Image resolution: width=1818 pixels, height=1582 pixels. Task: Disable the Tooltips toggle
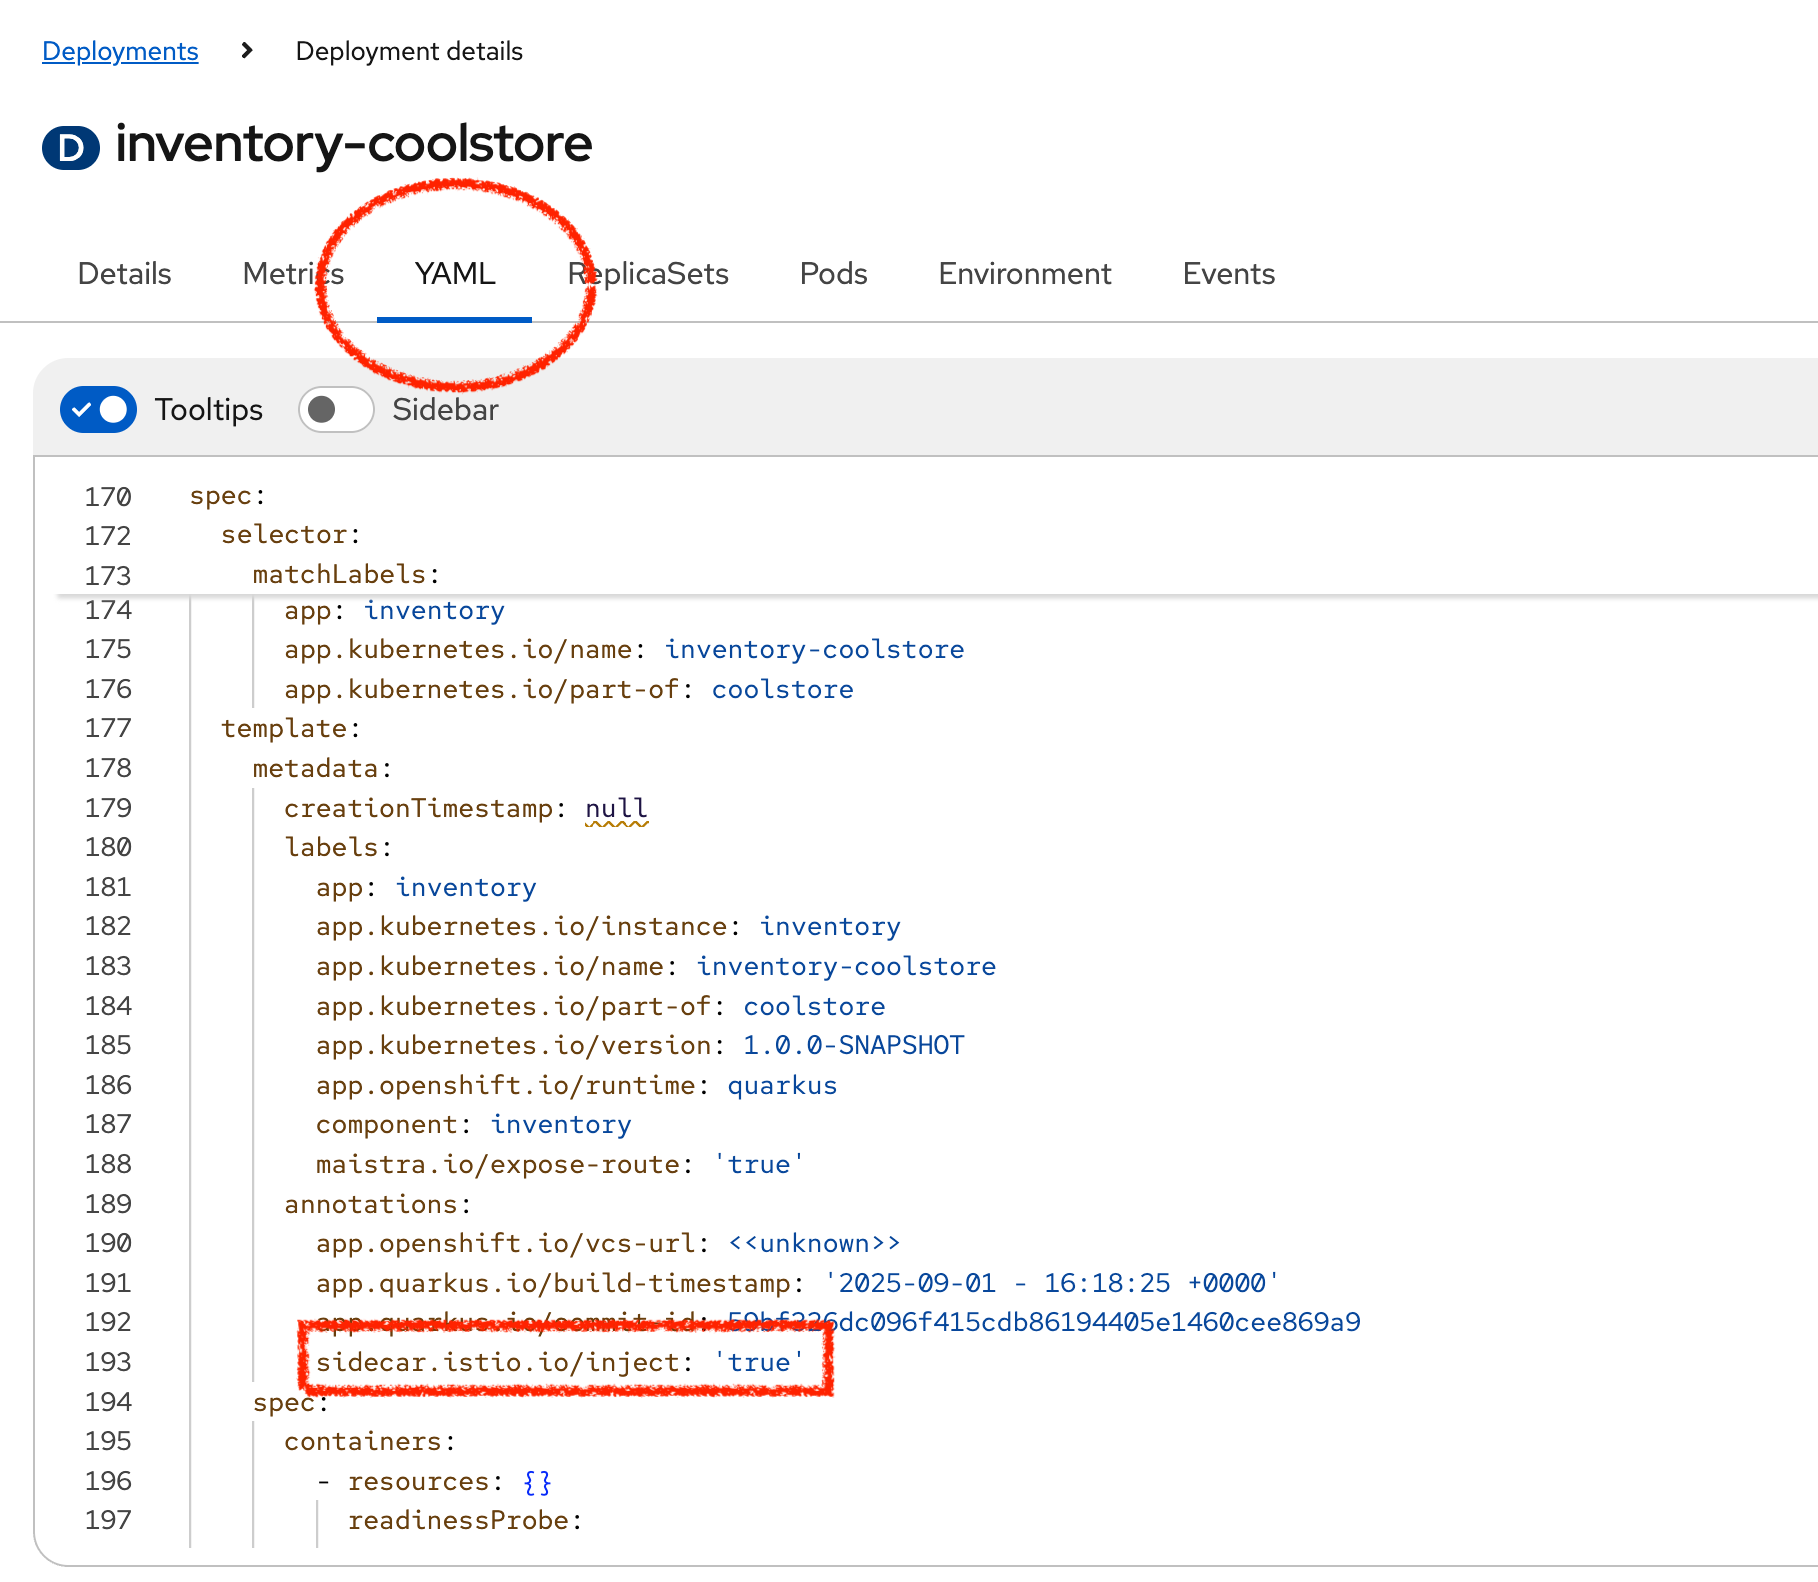(97, 409)
